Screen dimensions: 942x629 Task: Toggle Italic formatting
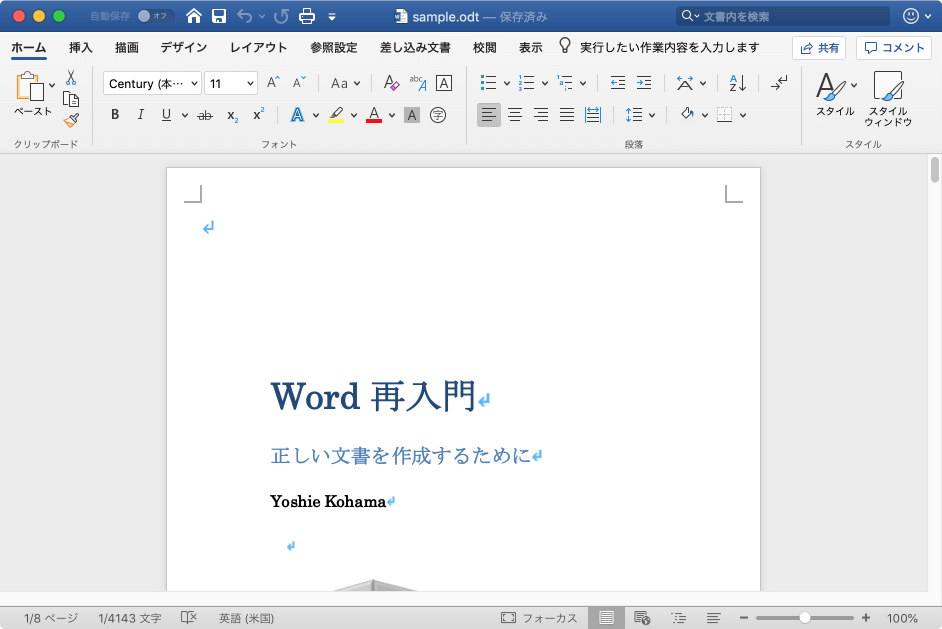(140, 115)
